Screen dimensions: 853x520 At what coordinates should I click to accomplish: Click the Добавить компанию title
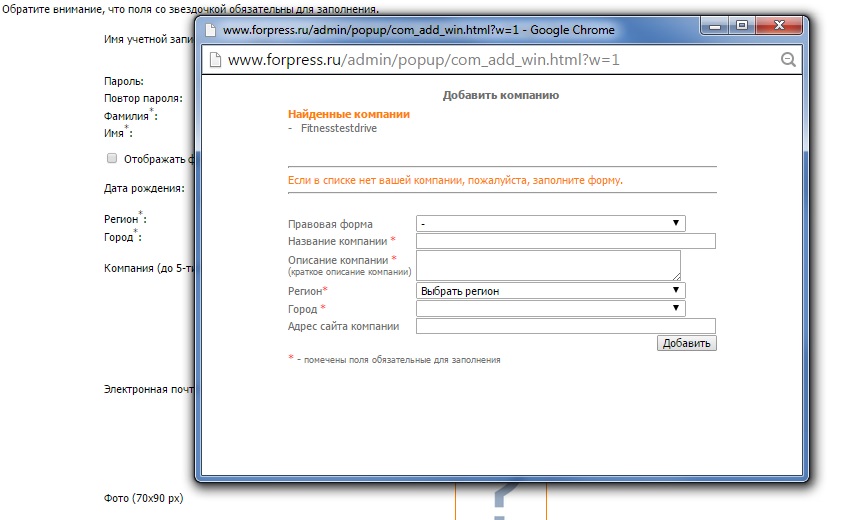500,95
